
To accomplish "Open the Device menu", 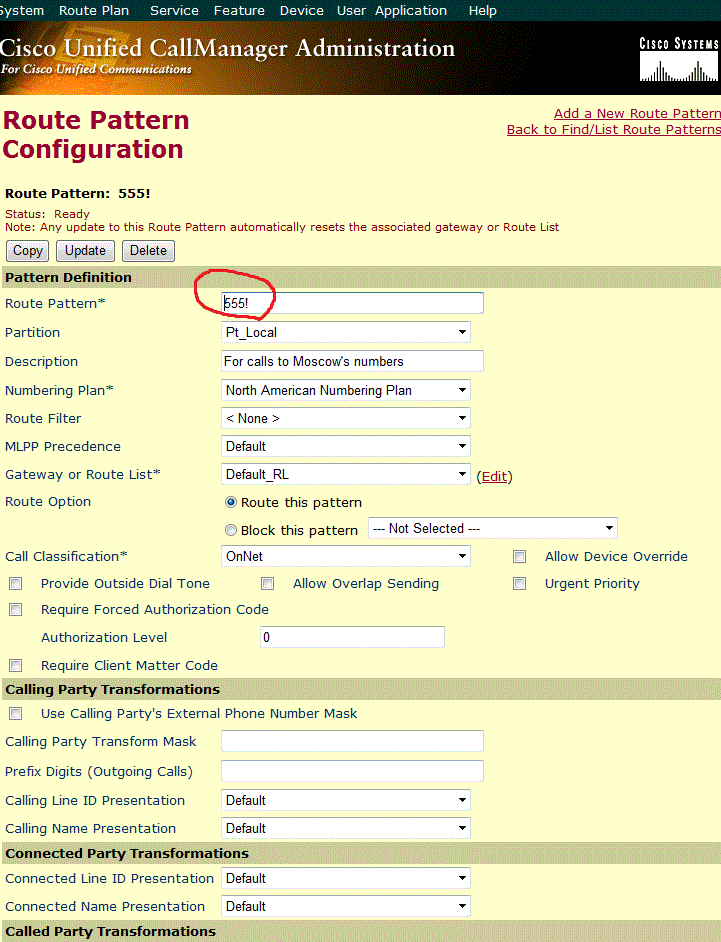I will (301, 11).
